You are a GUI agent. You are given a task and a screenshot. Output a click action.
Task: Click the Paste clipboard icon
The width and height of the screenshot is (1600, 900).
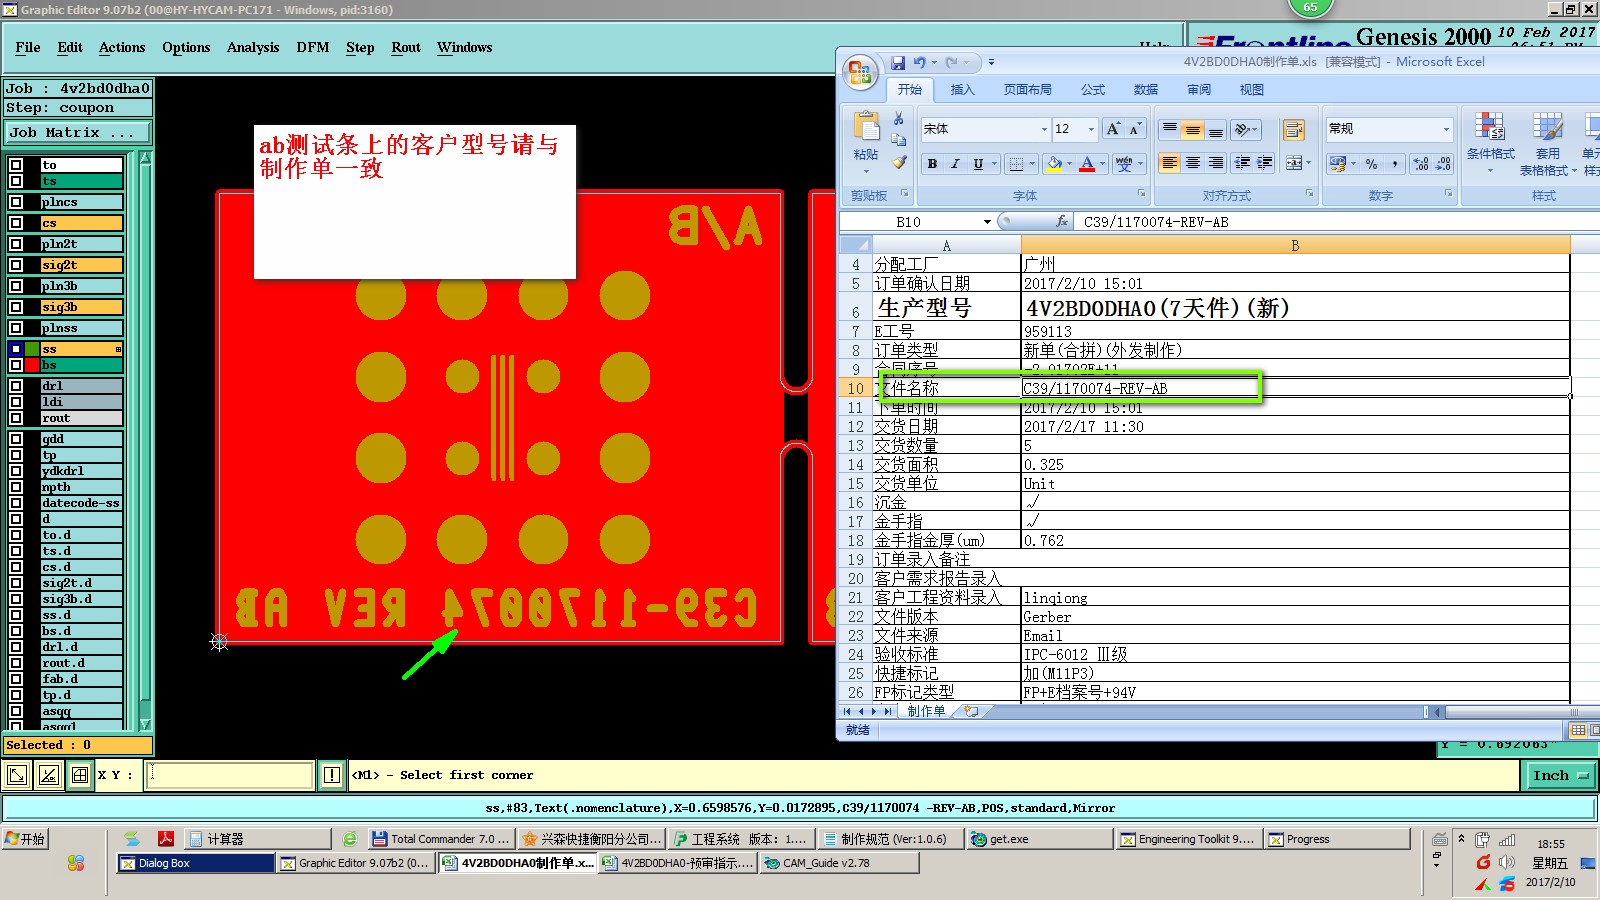coord(866,128)
